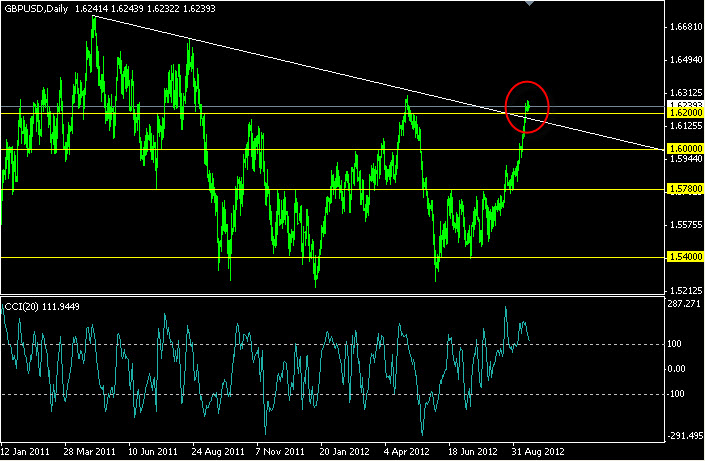This screenshot has height=461, width=706.
Task: Click the 0.00 CCI scale value
Action: tap(676, 369)
